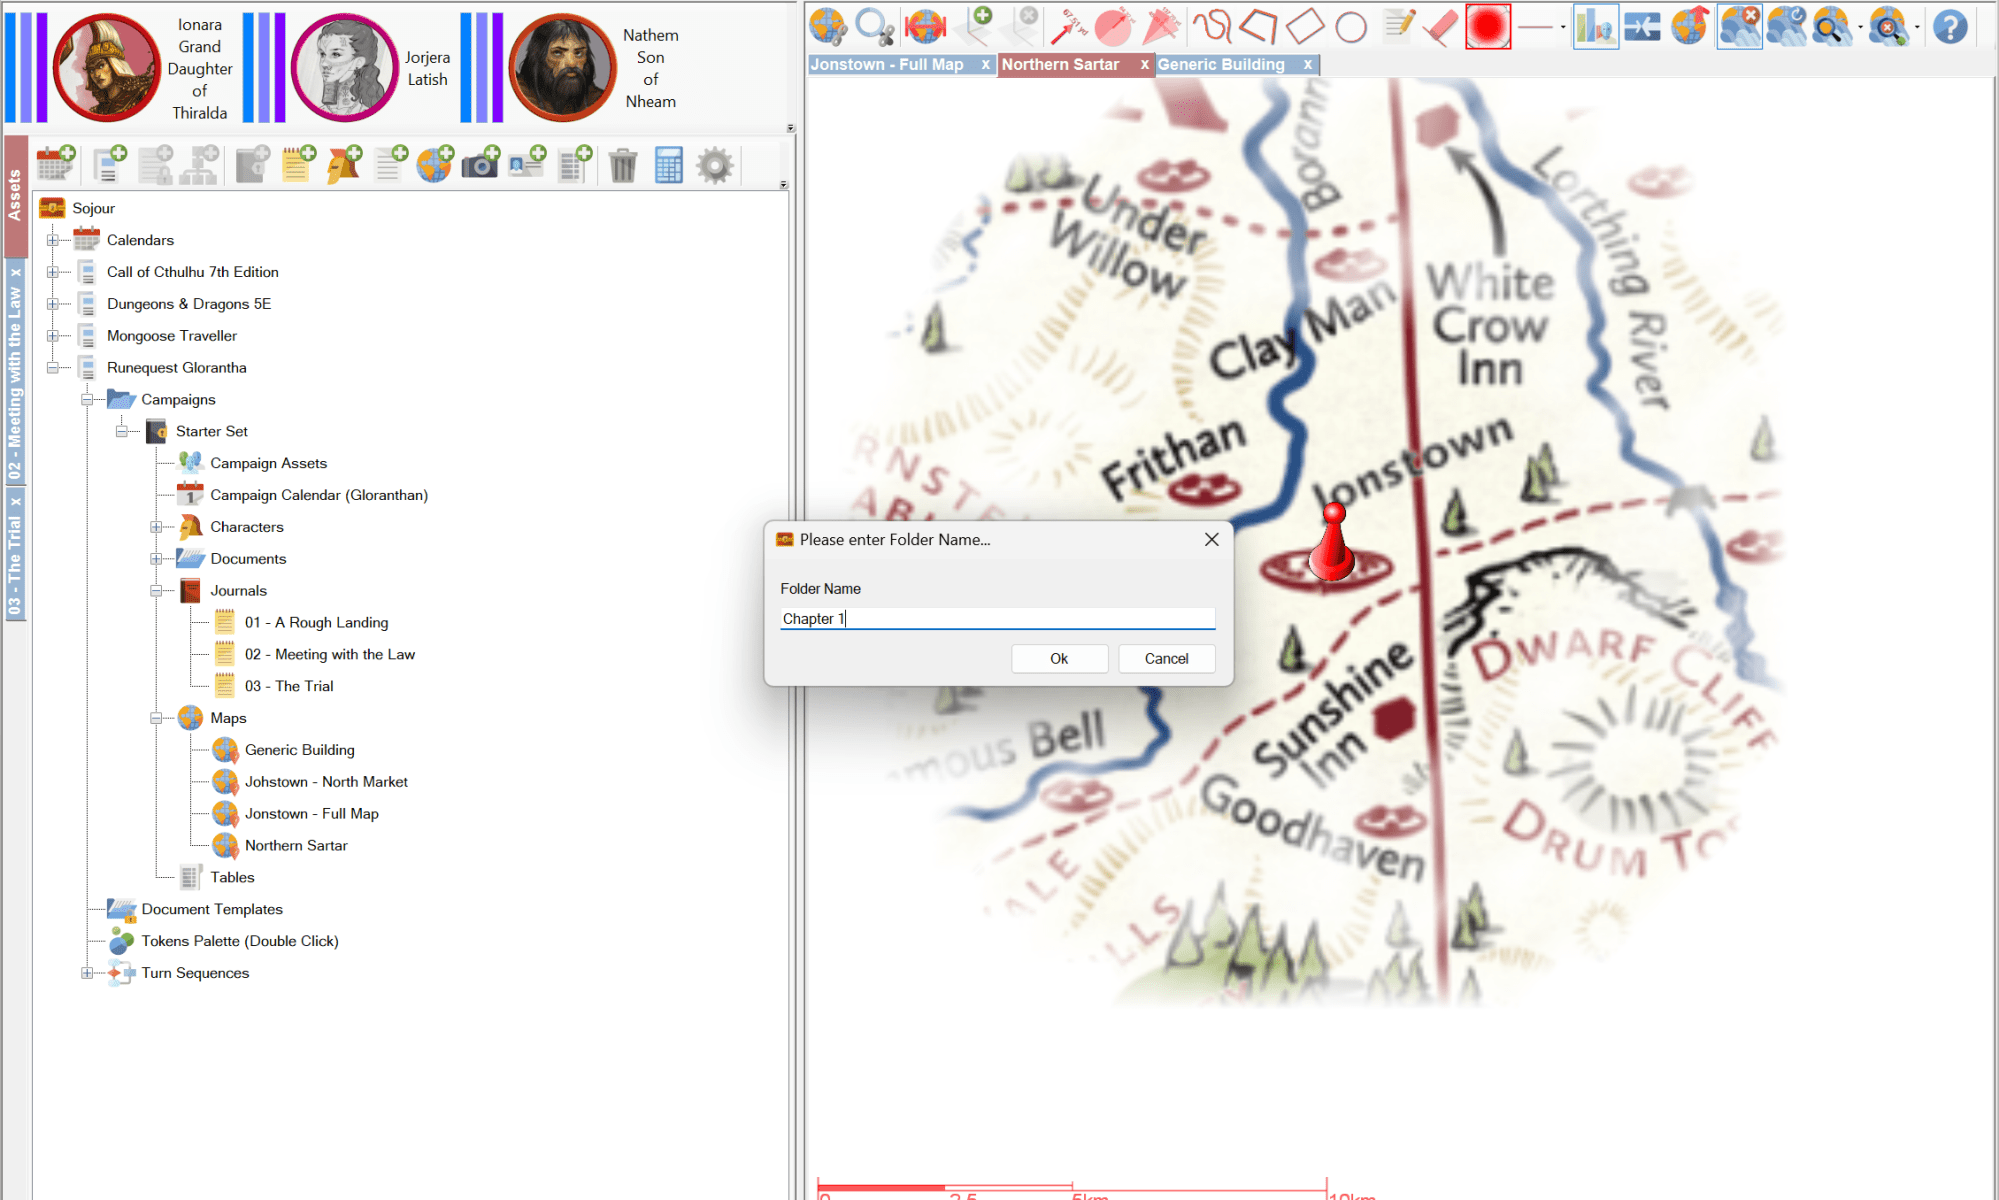The height and width of the screenshot is (1200, 1999).
Task: Open the line style dropdown arrow
Action: (1563, 28)
